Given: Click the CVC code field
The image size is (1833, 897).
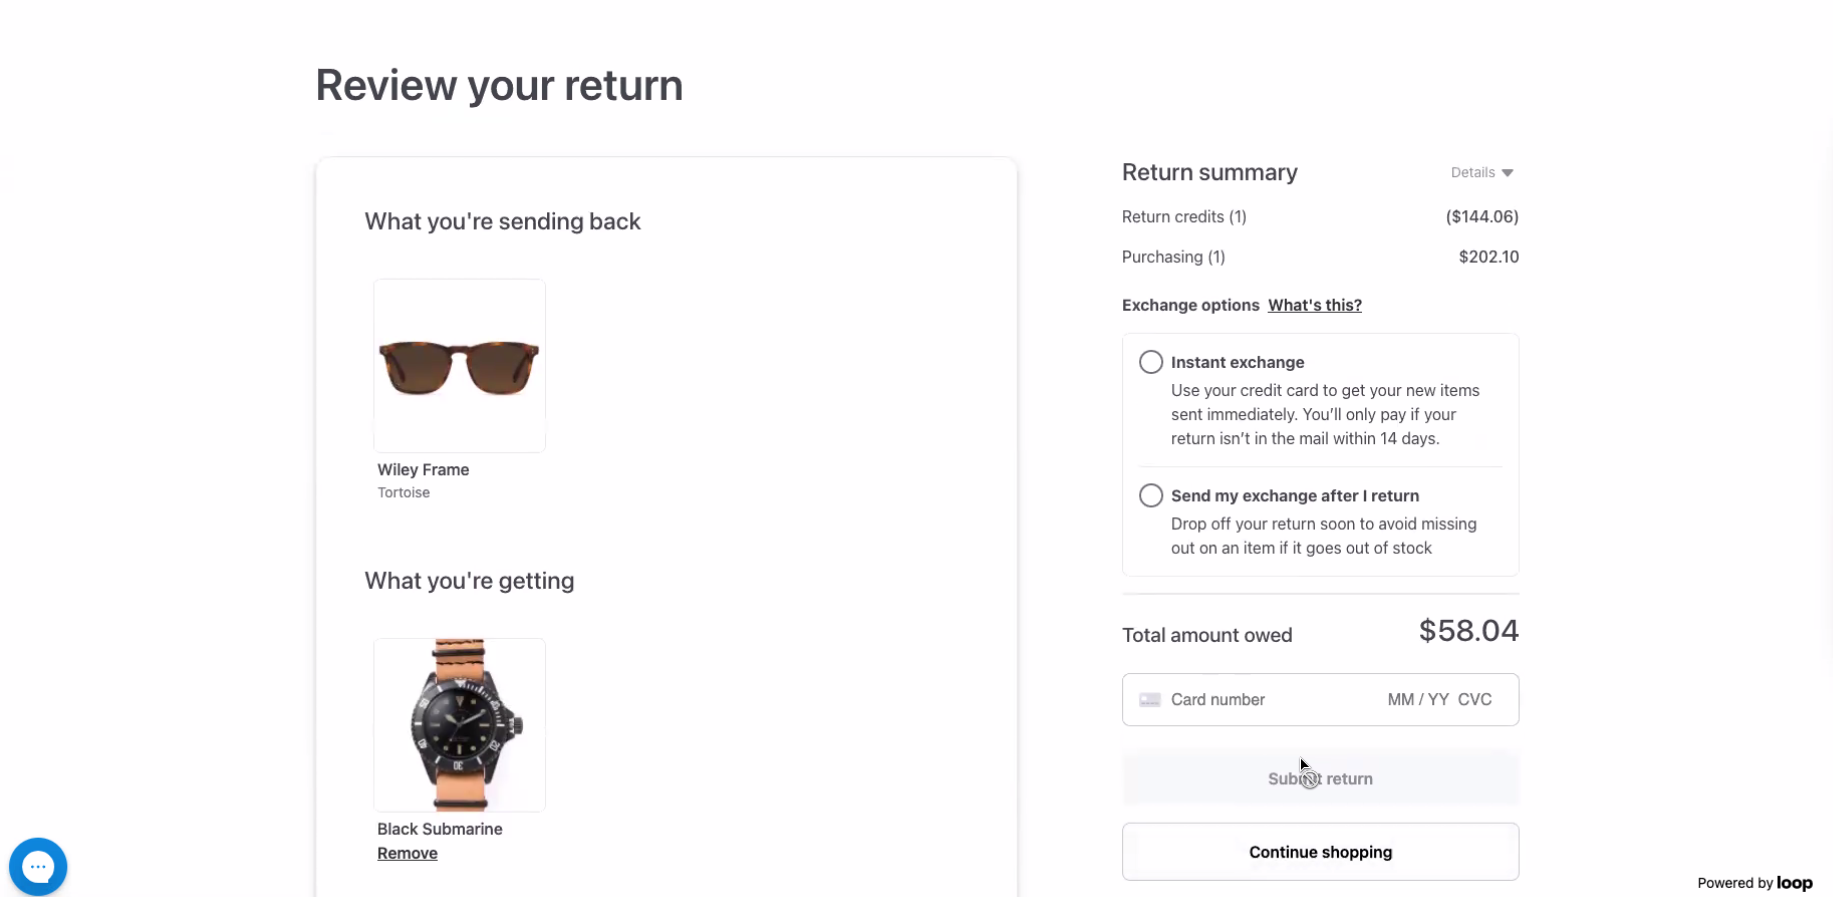Looking at the screenshot, I should 1474,700.
